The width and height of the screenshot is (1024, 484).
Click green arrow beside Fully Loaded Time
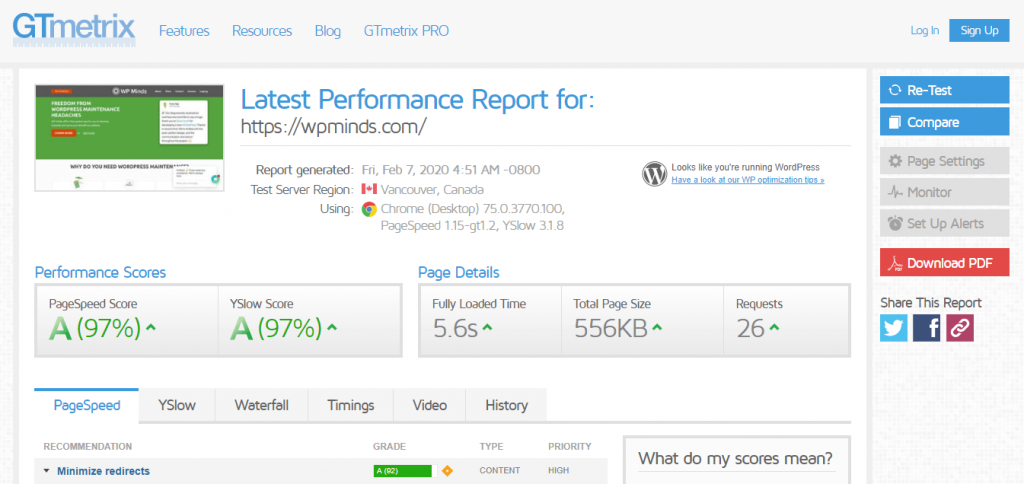[487, 328]
